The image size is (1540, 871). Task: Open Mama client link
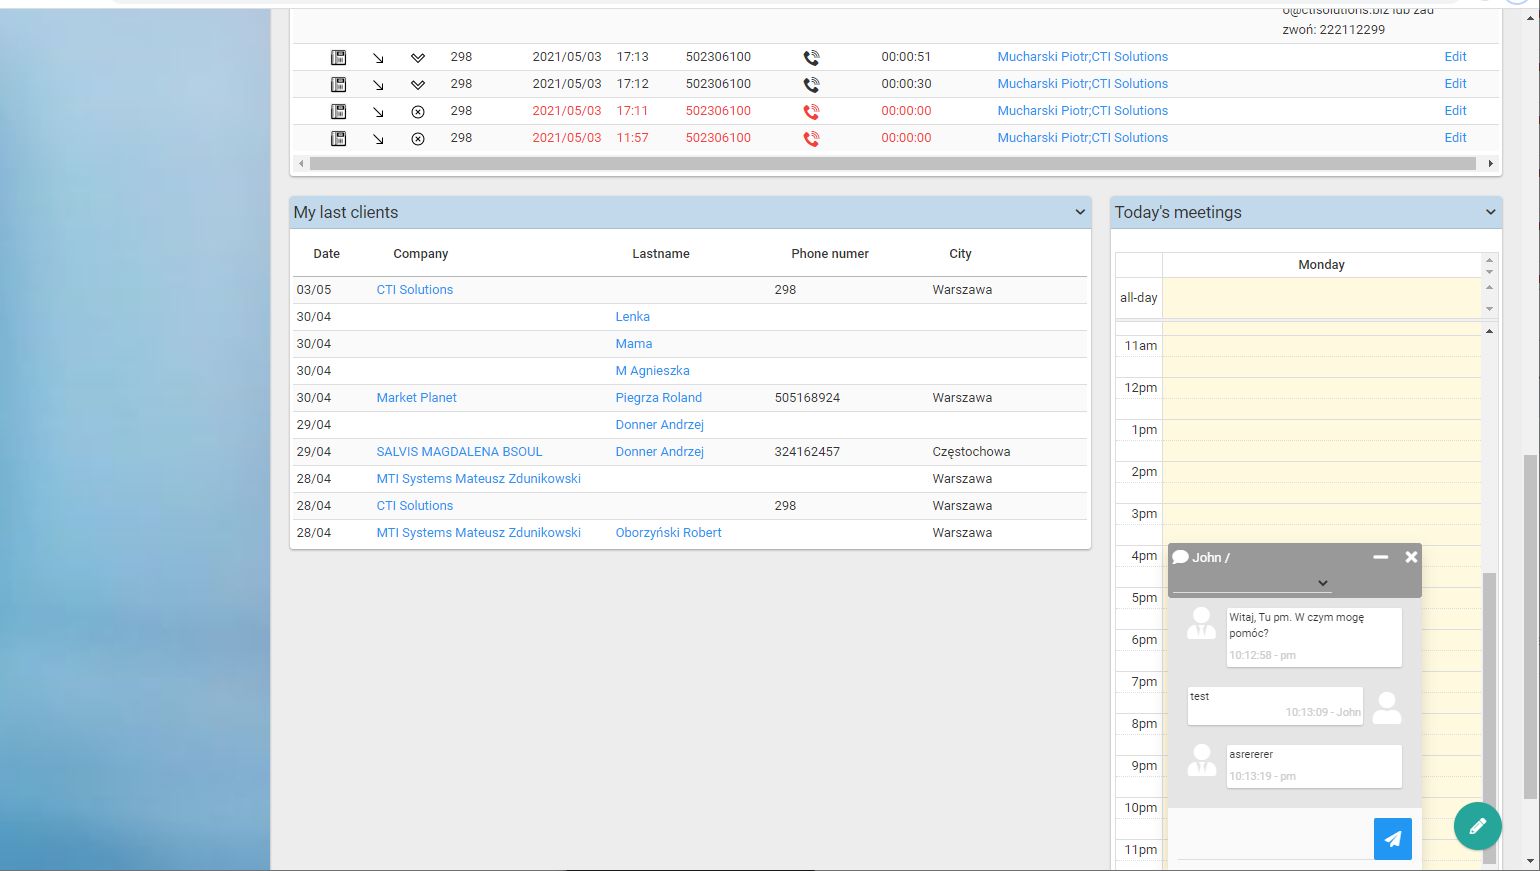(x=633, y=344)
